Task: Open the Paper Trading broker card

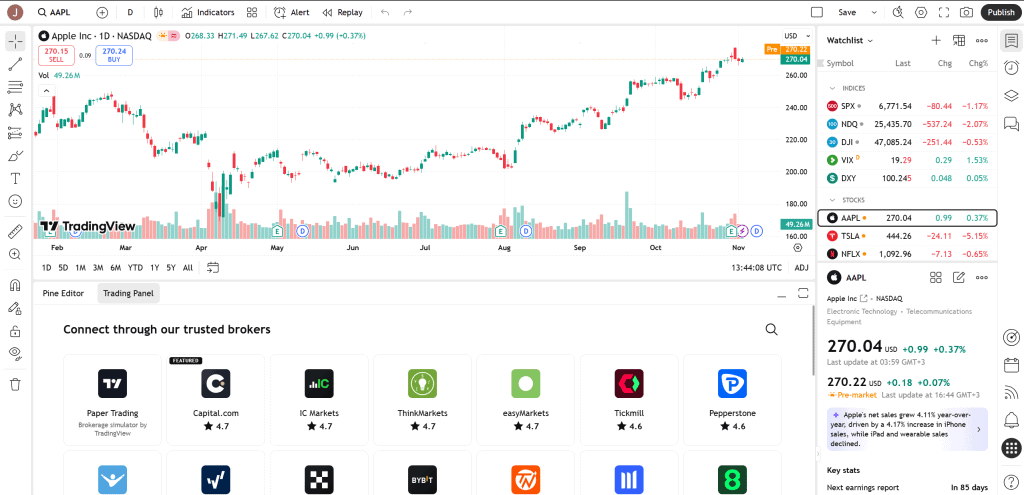Action: (112, 395)
